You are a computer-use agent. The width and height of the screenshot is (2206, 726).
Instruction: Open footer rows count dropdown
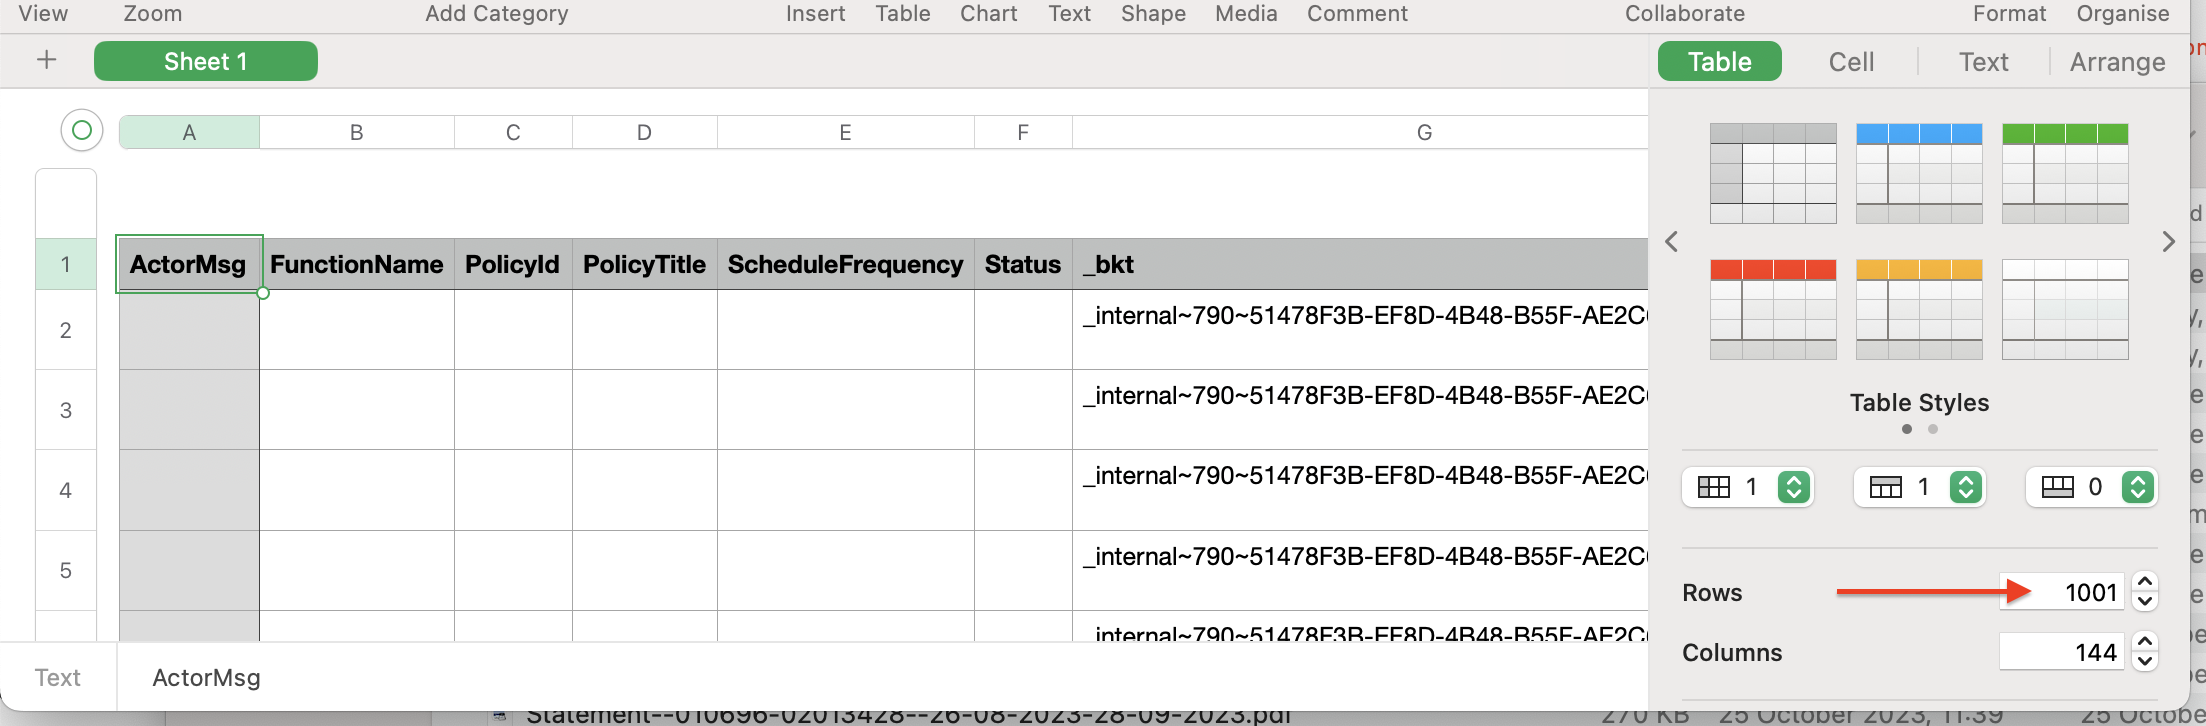[2138, 487]
